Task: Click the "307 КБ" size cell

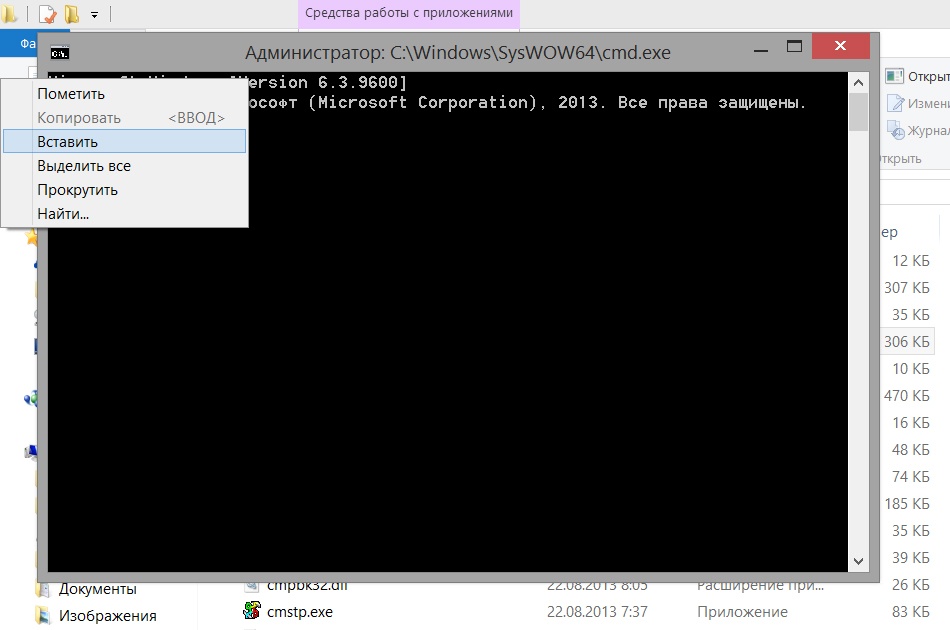Action: tap(906, 288)
